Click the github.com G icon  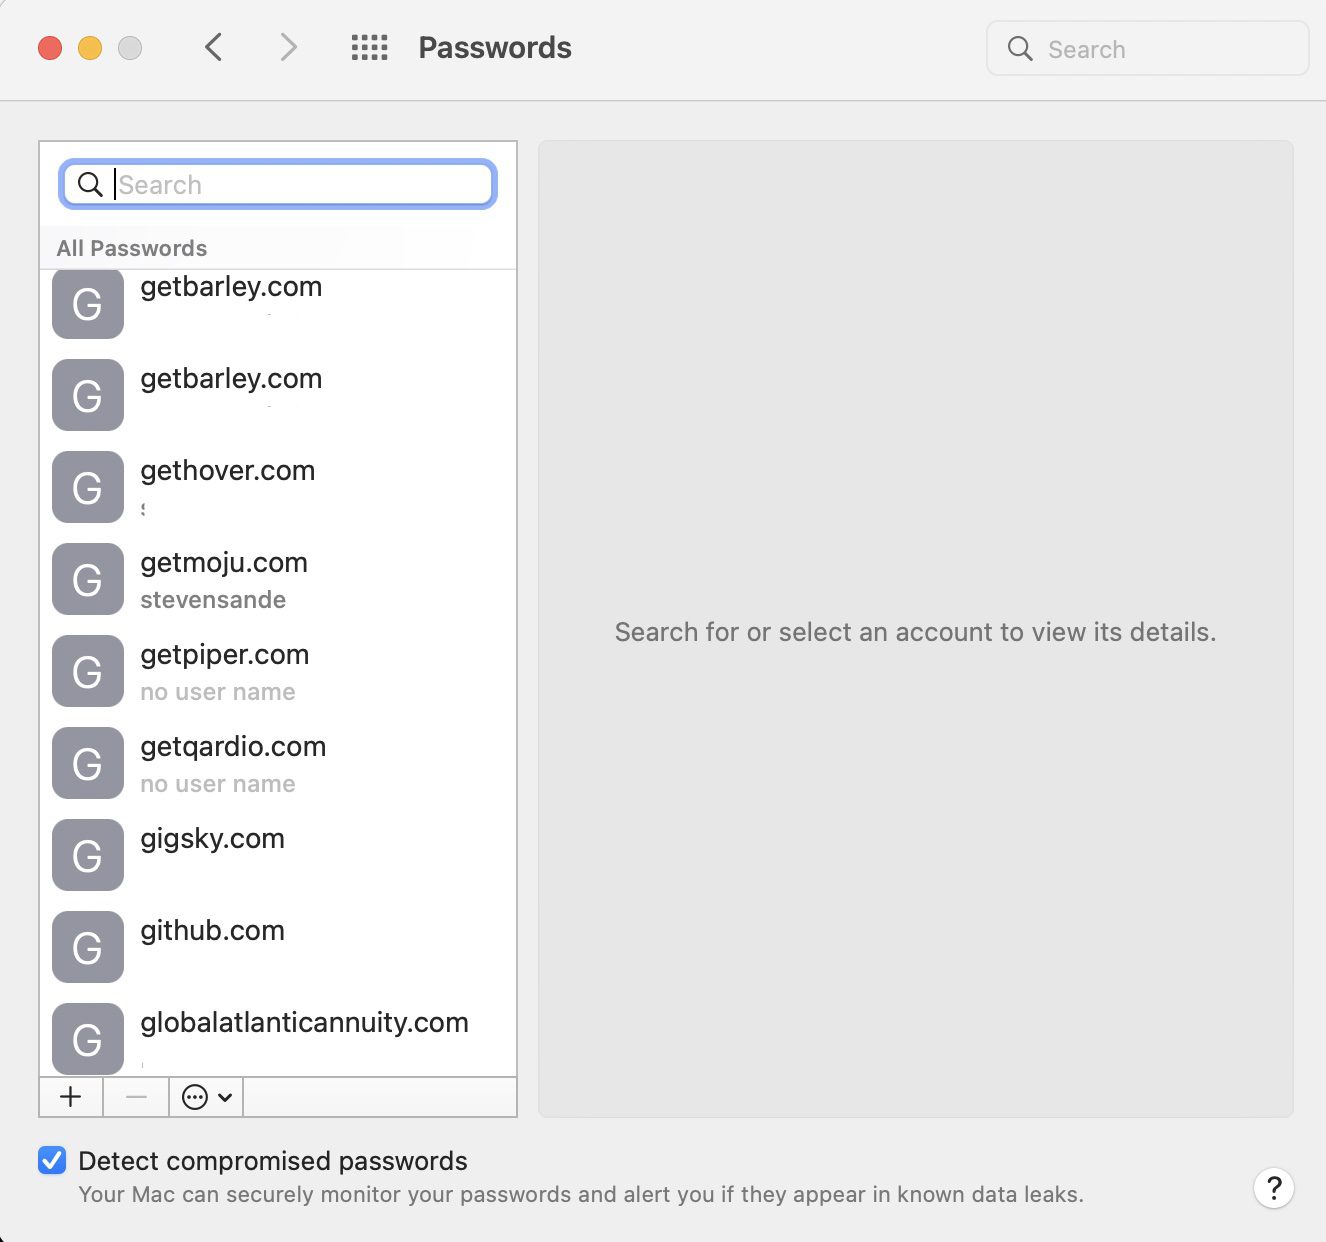(x=88, y=947)
